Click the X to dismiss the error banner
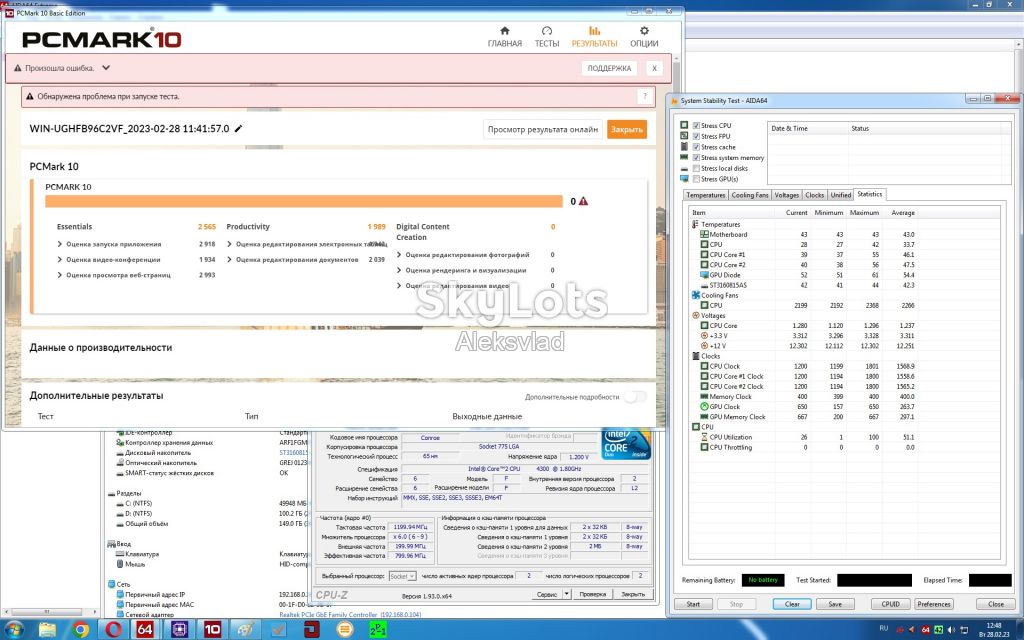 coord(654,68)
